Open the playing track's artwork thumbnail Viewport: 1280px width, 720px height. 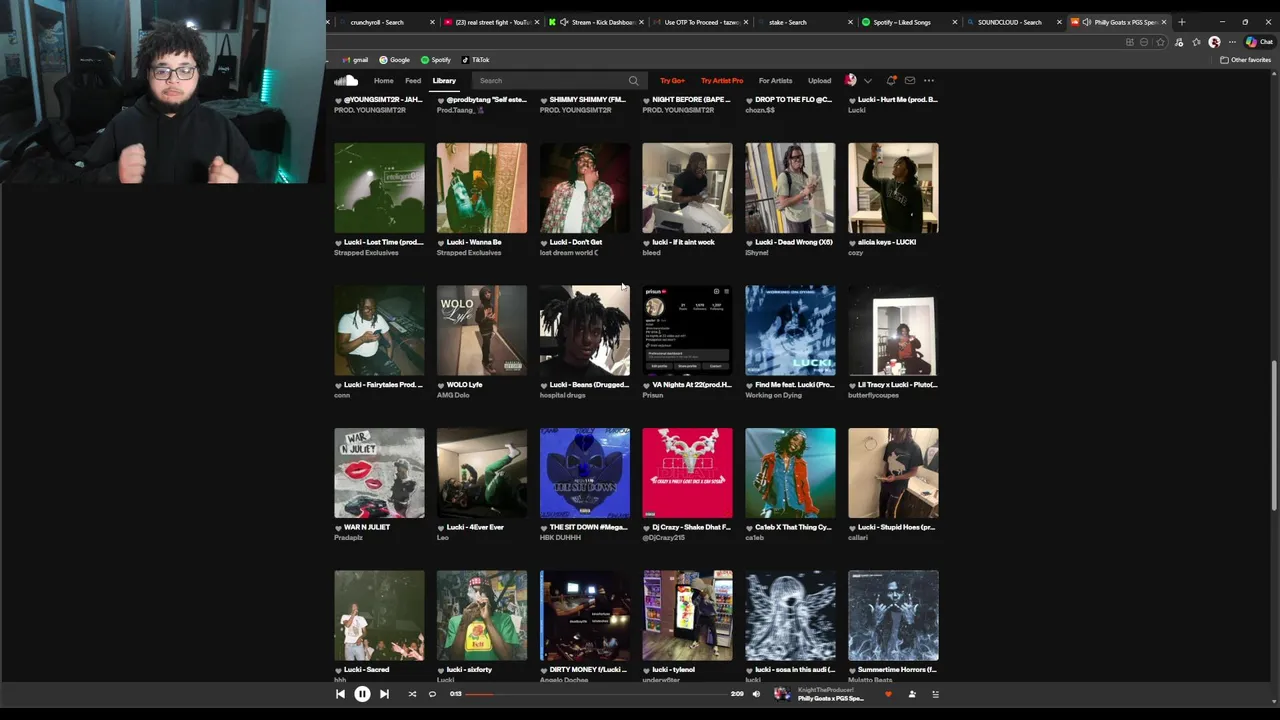[x=782, y=694]
